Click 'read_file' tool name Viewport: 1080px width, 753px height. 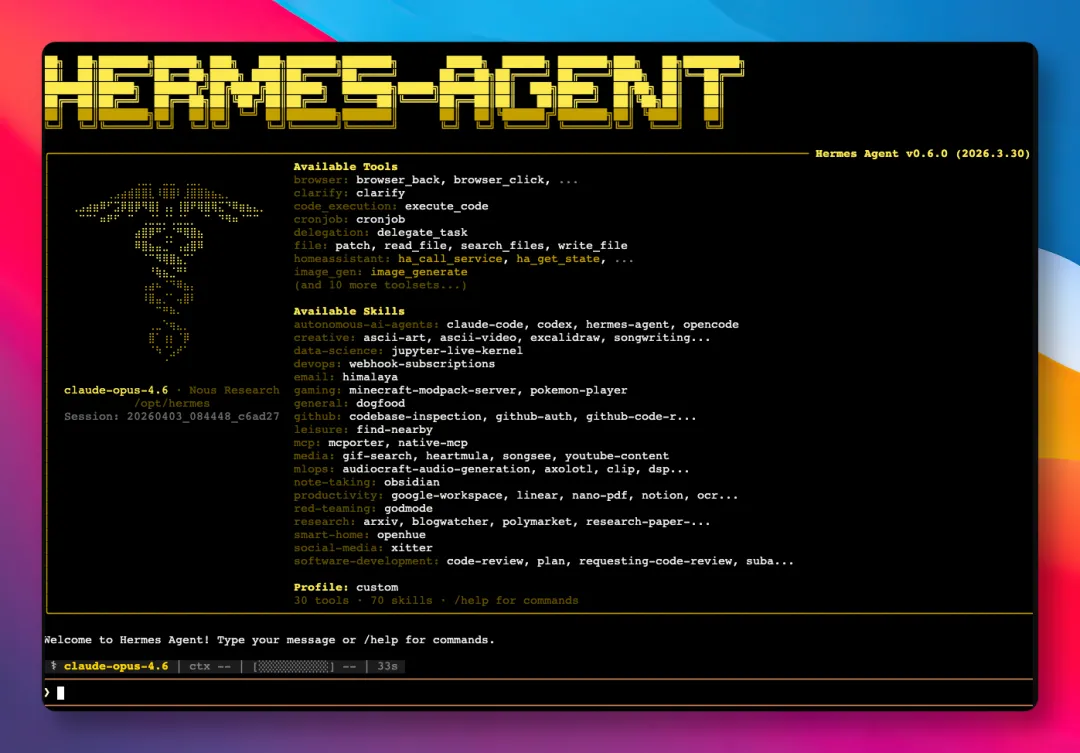415,245
